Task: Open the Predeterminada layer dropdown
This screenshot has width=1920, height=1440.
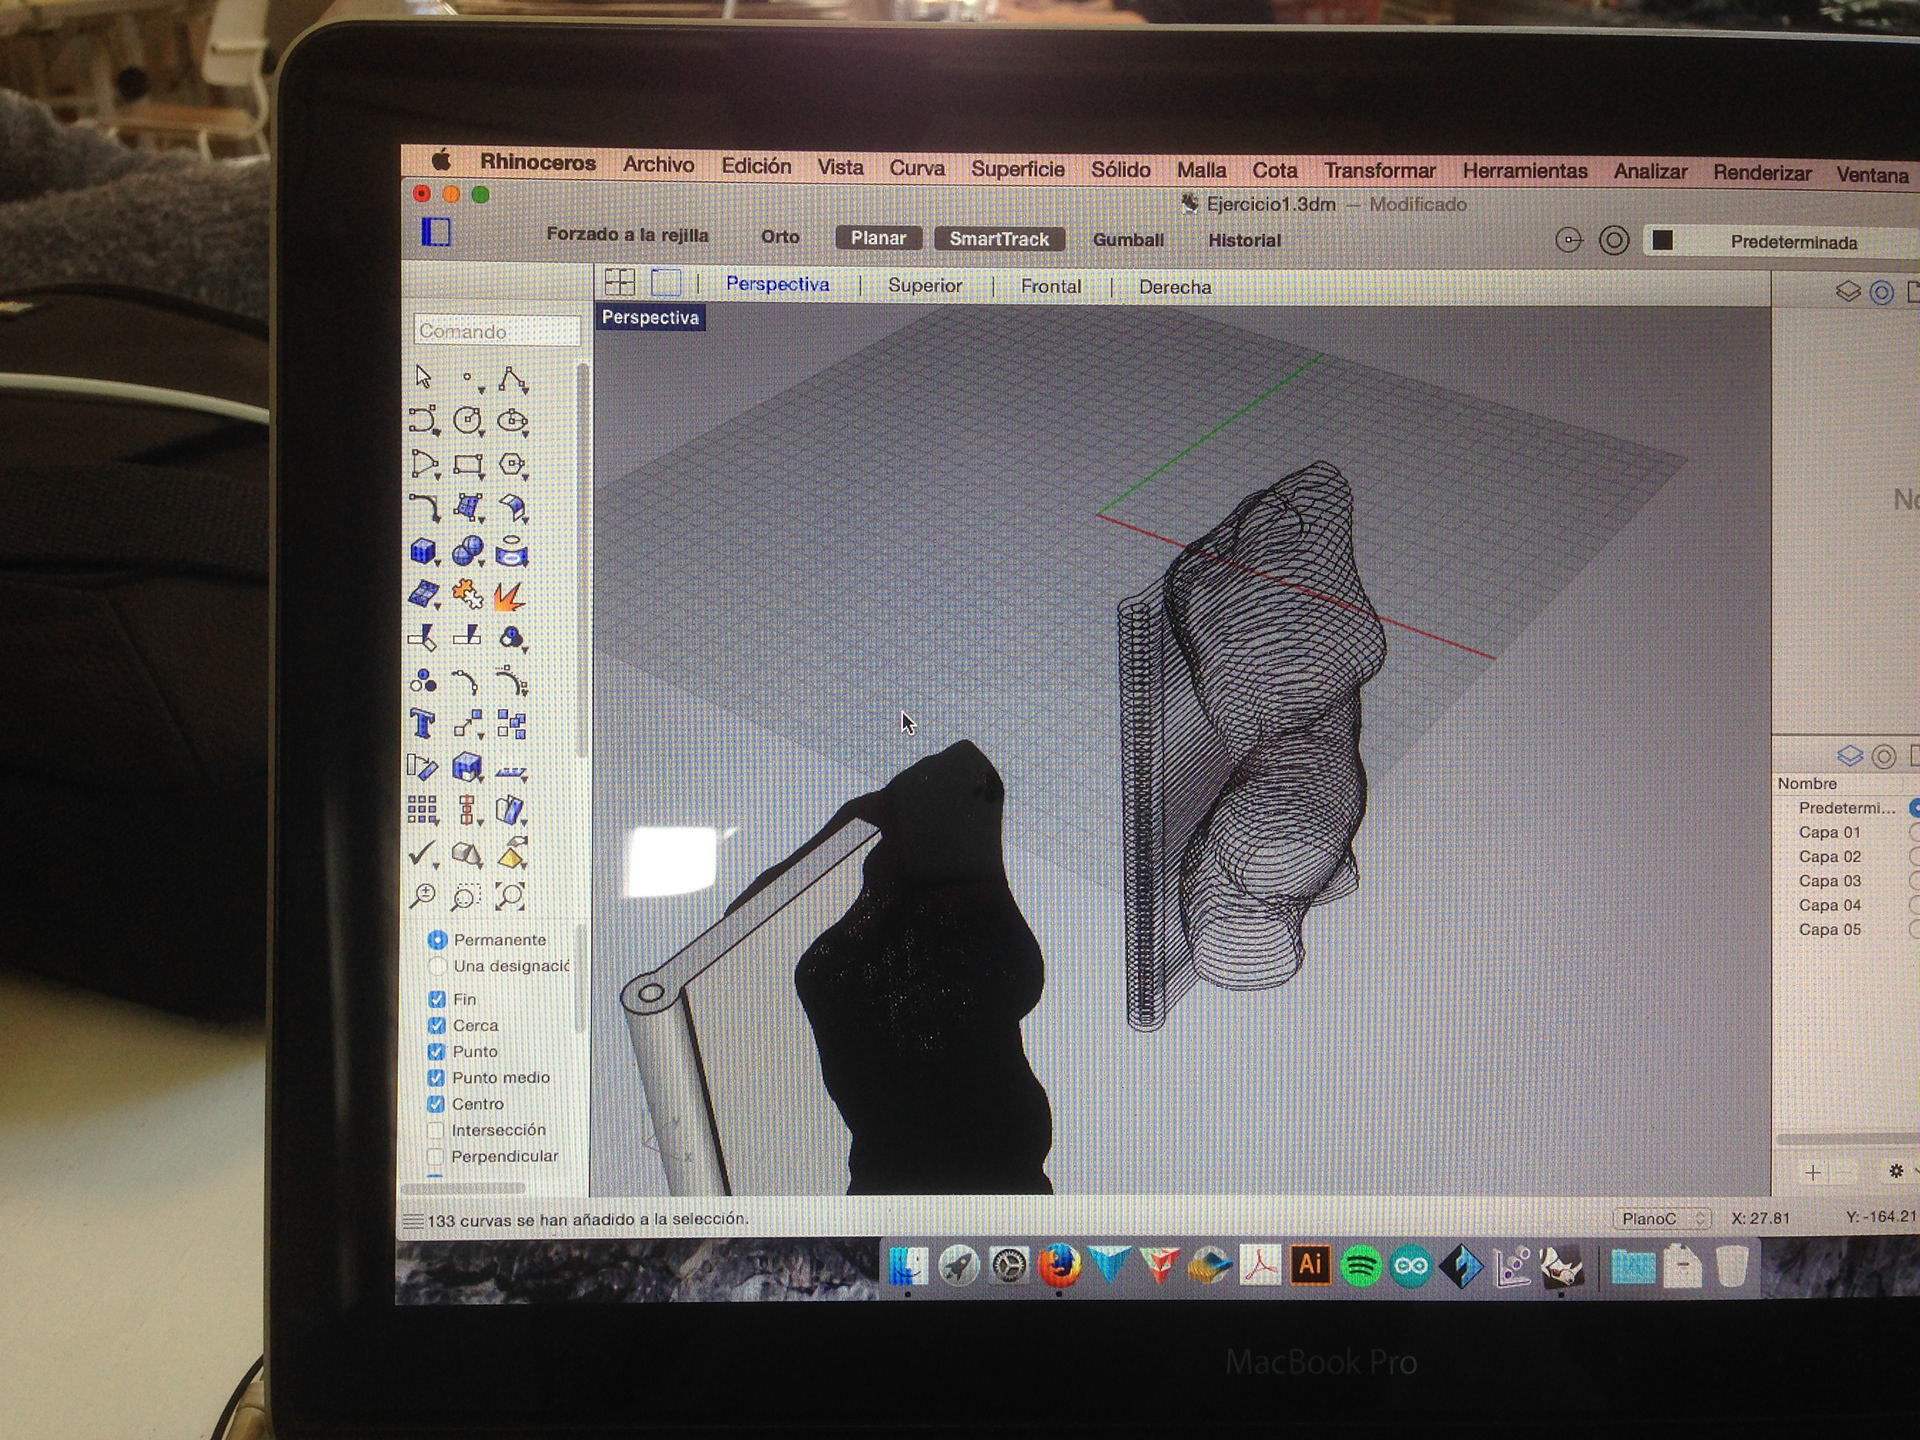Action: (1792, 242)
